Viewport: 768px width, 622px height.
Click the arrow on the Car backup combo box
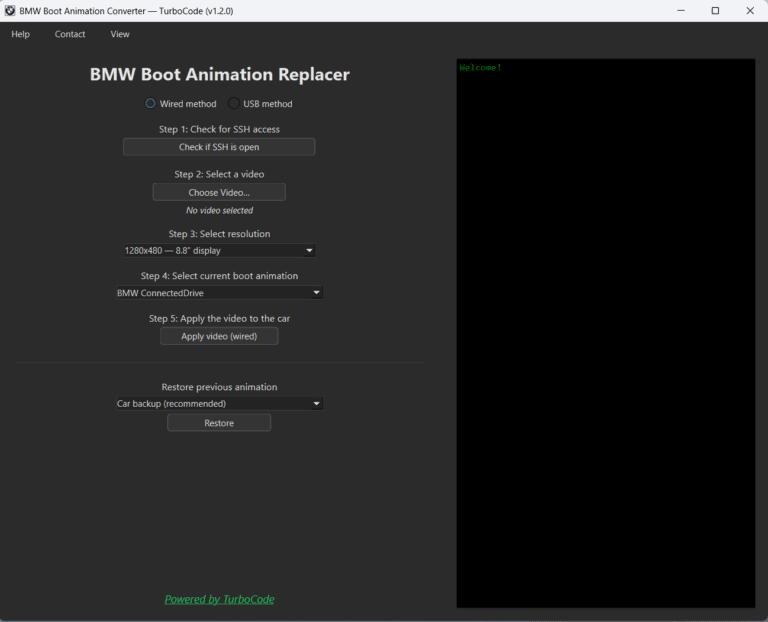point(316,404)
